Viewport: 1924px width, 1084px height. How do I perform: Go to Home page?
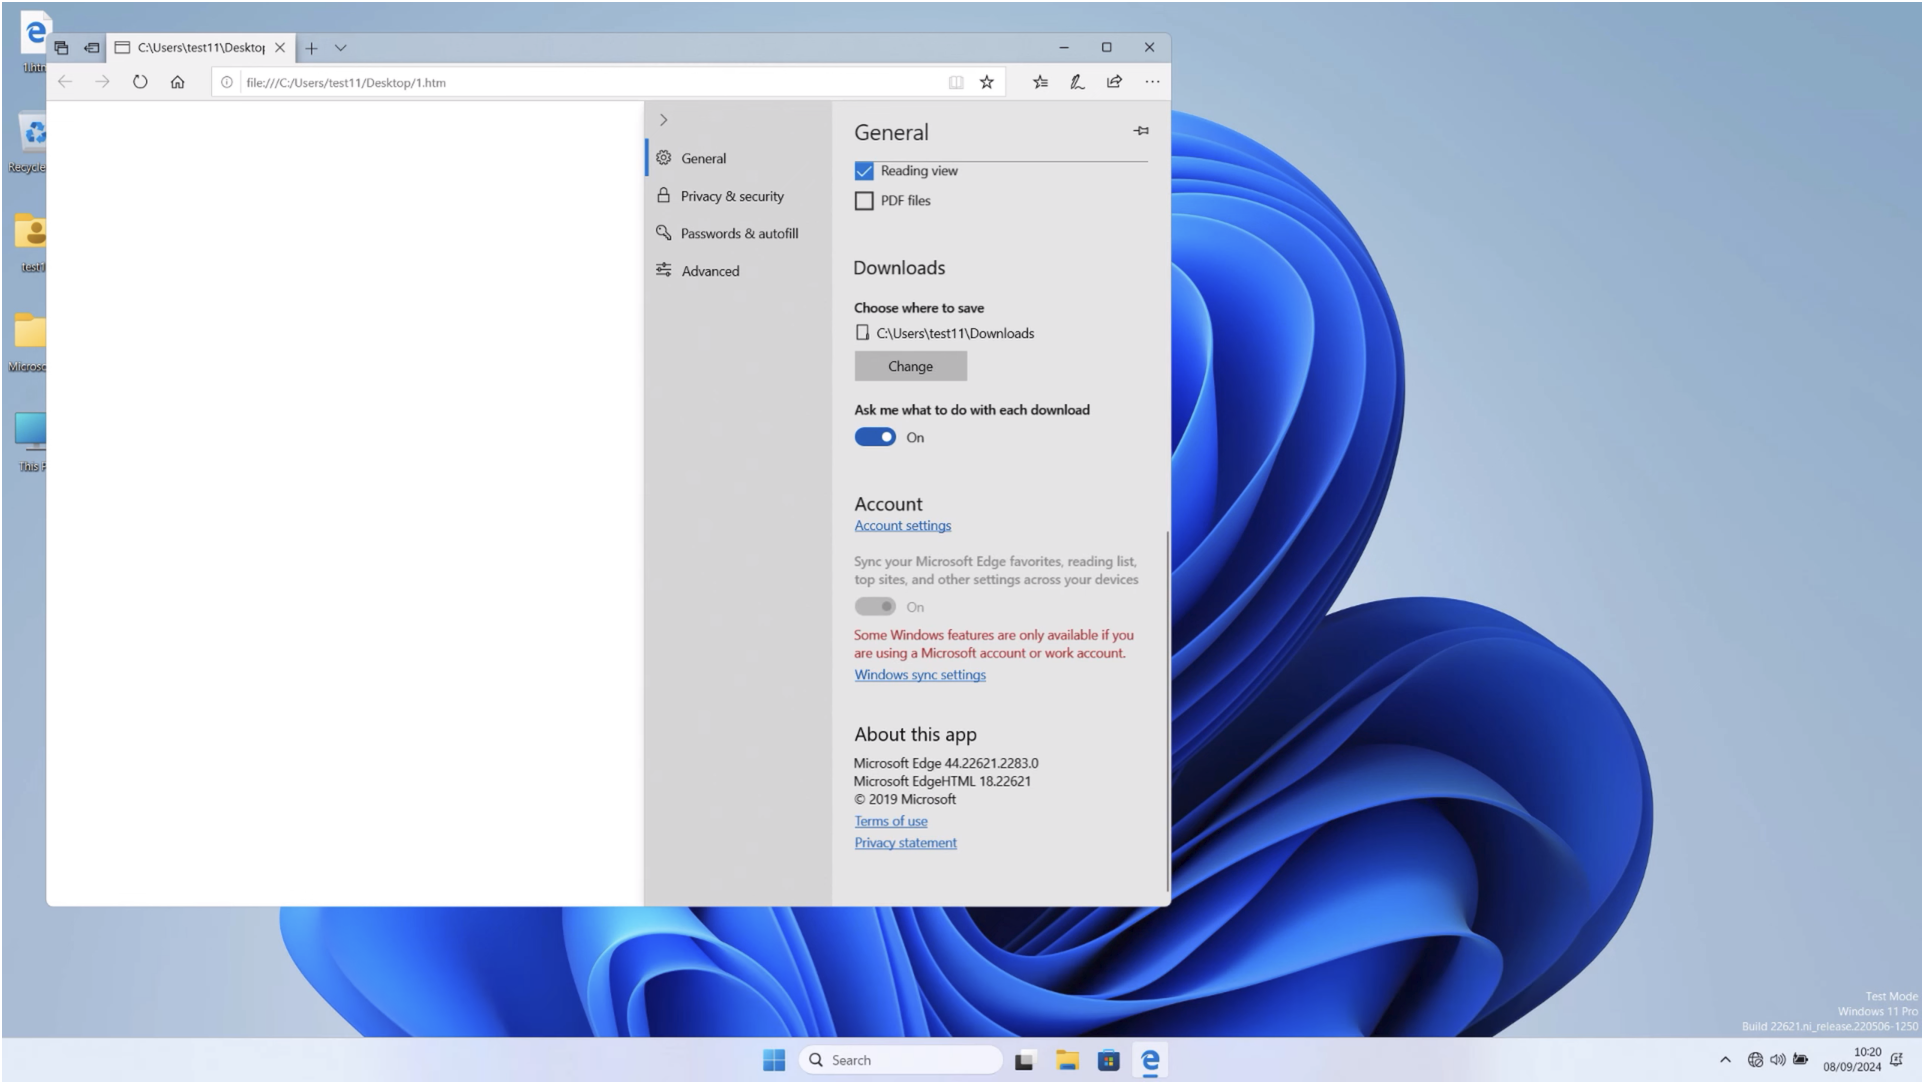click(x=177, y=82)
